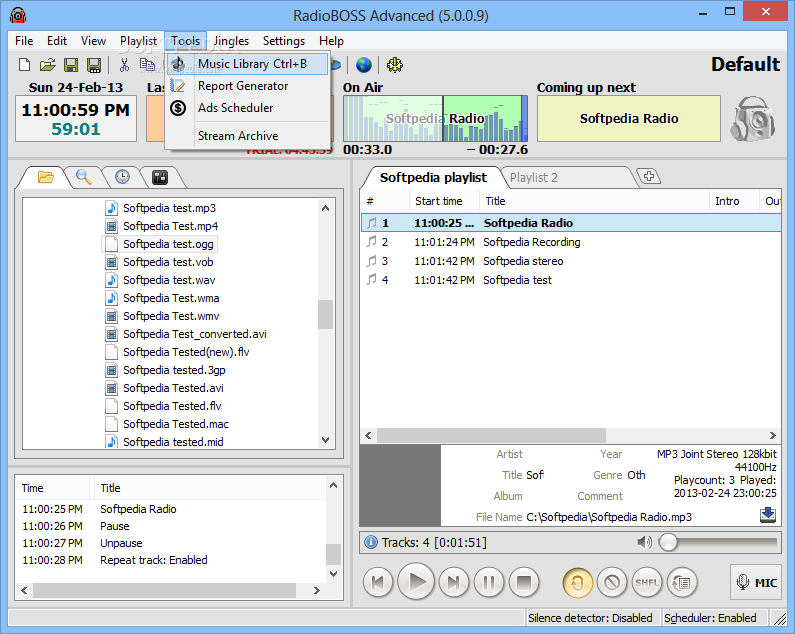Select track 3 Softpedia stereo

[x=570, y=261]
